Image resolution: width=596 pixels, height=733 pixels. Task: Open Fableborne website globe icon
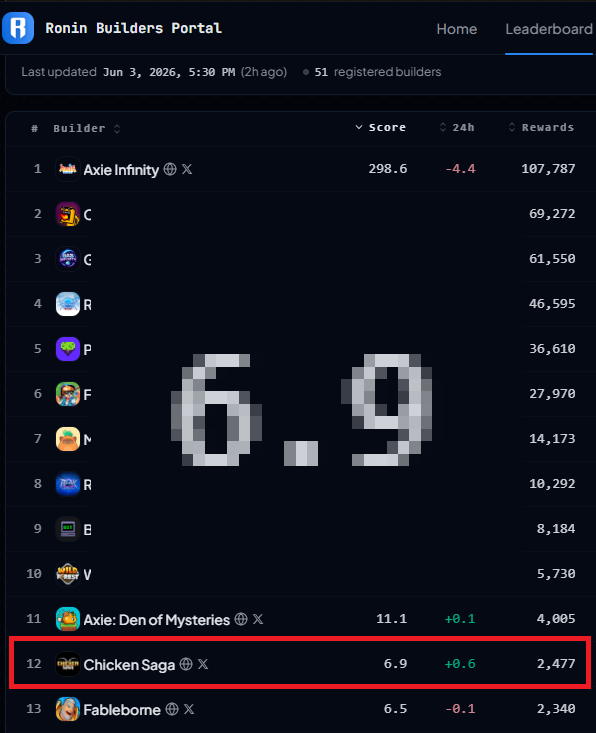(172, 709)
